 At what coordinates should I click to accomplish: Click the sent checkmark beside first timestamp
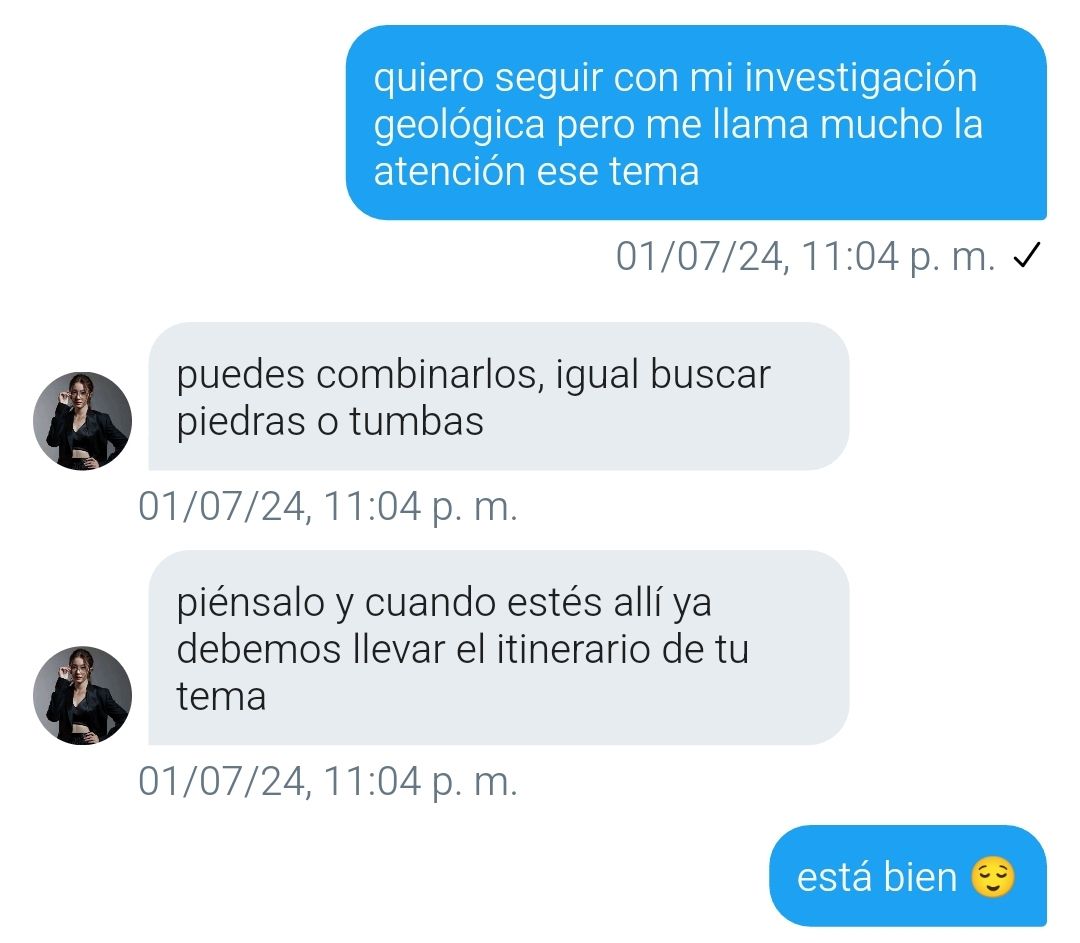tap(1026, 256)
